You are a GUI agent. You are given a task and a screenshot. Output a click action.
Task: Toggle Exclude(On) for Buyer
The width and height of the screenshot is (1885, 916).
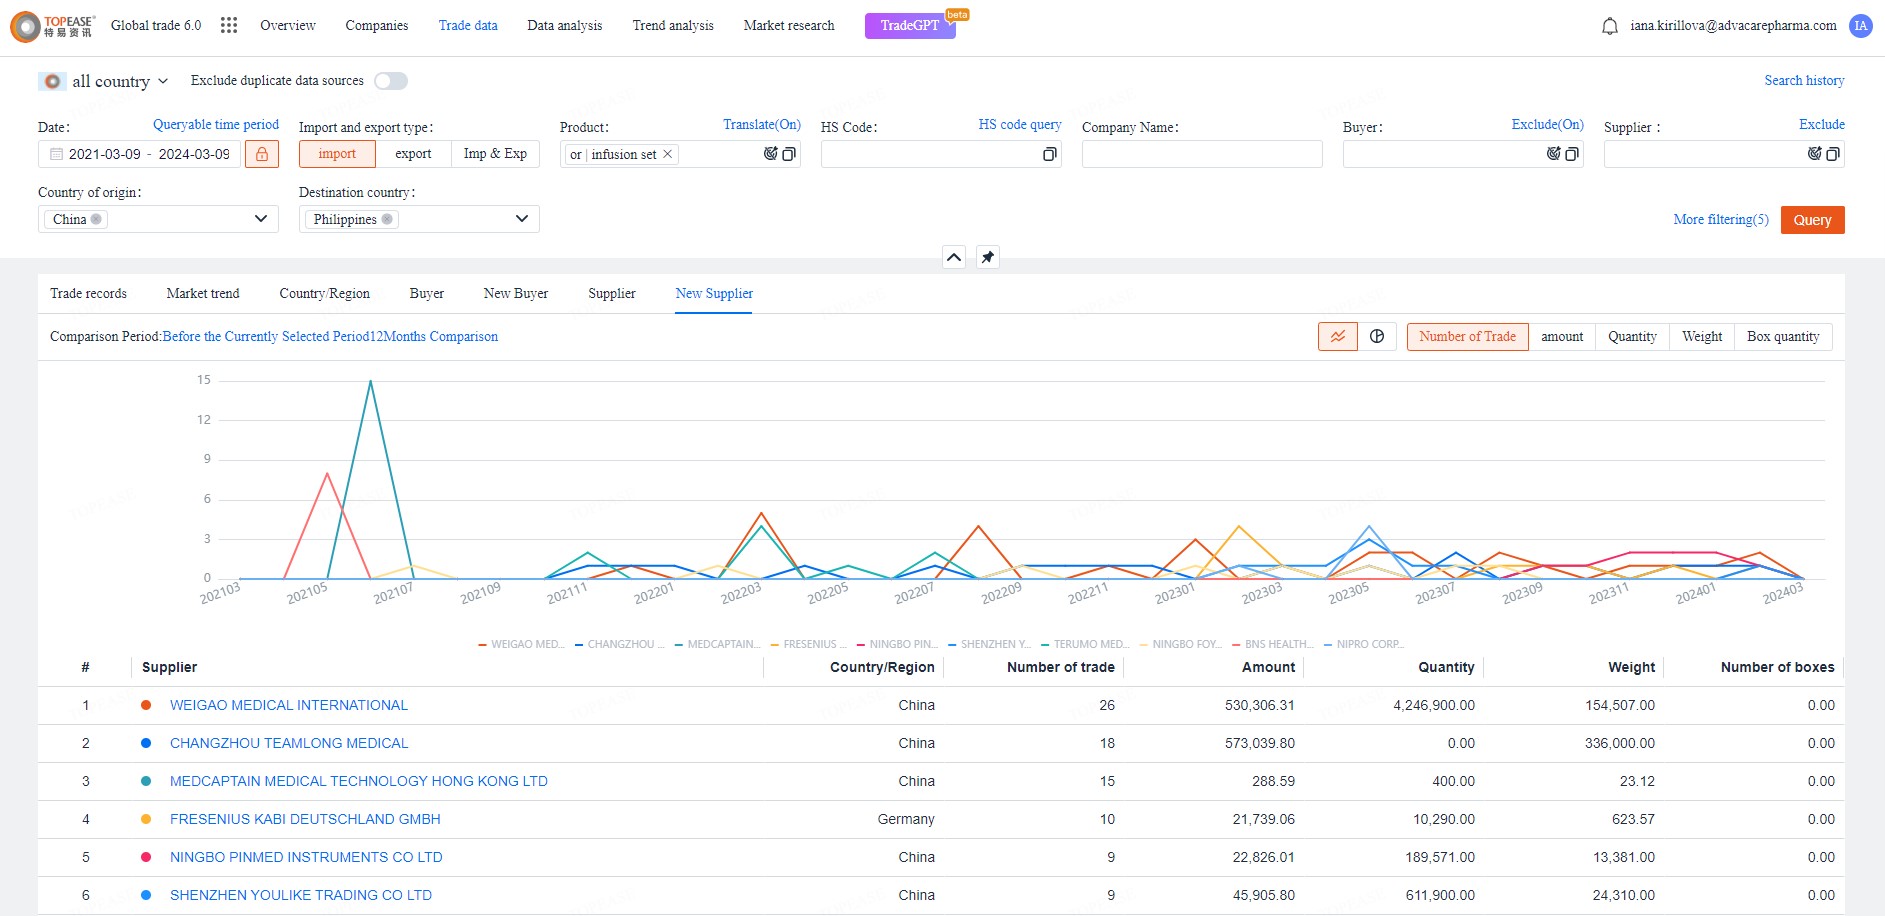[1548, 125]
